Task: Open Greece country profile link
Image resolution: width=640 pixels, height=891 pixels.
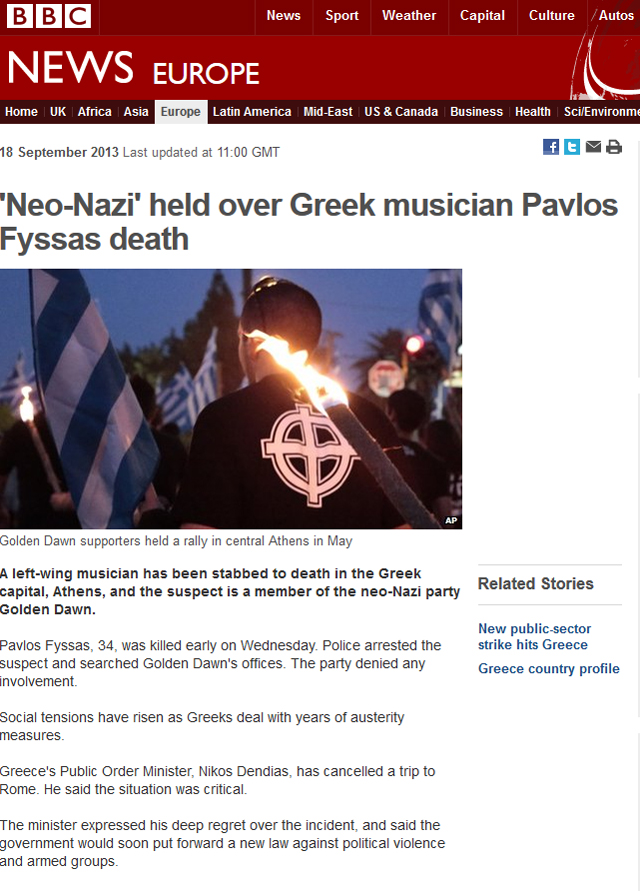Action: [x=548, y=669]
